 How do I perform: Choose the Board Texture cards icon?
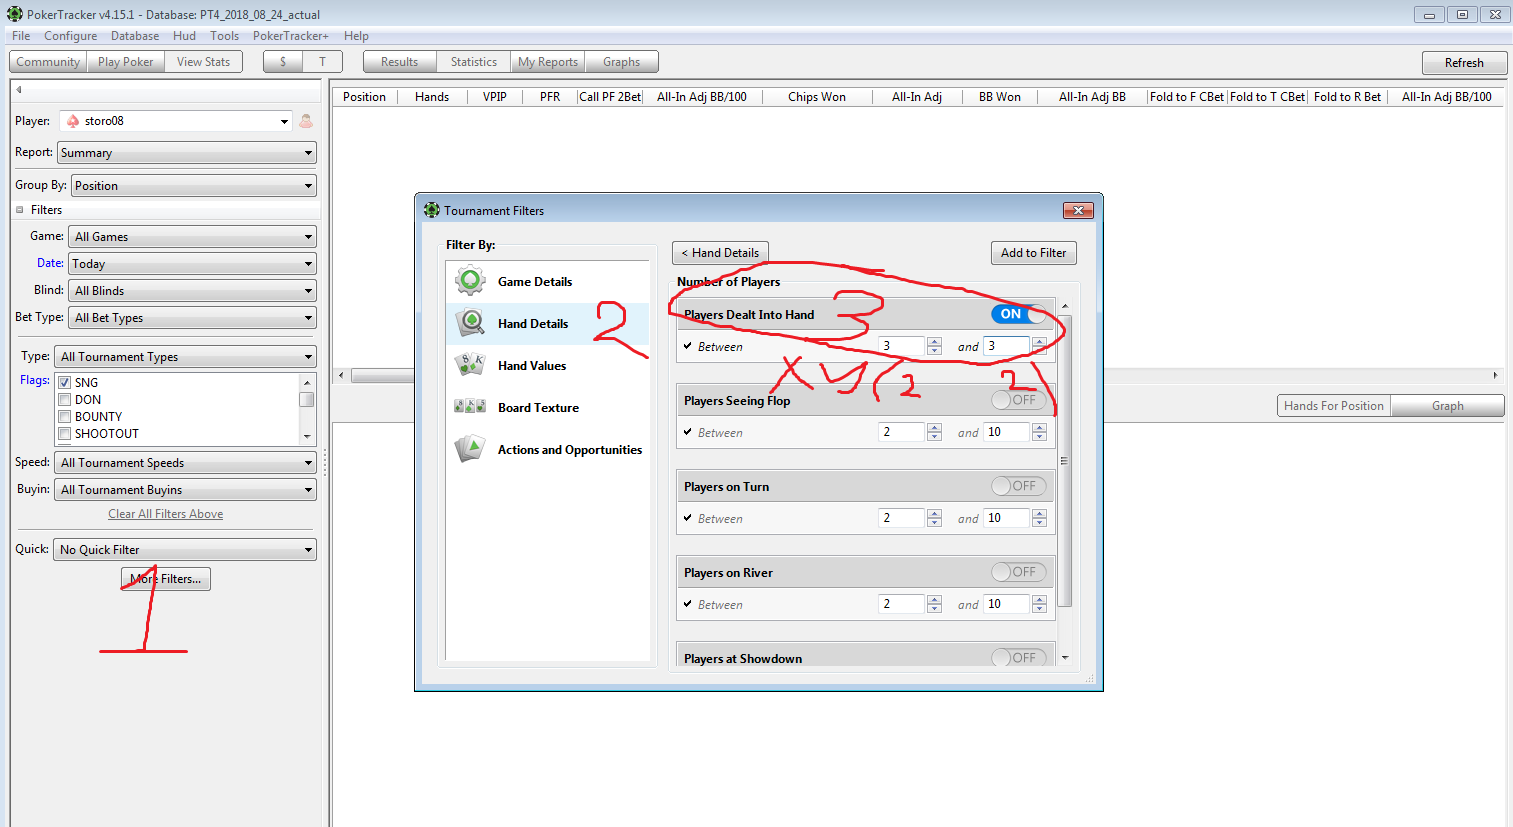tap(470, 407)
